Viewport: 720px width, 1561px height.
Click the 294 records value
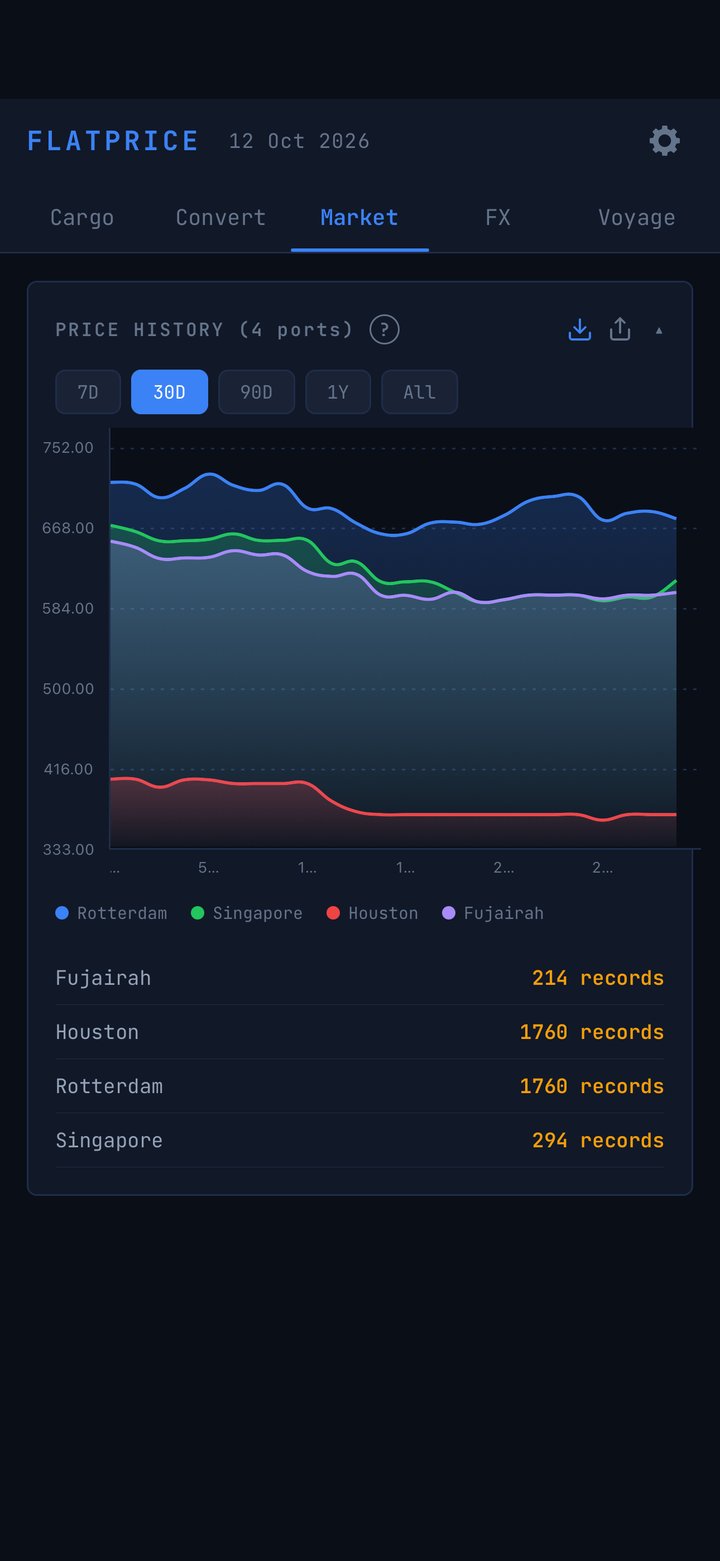coord(598,1140)
